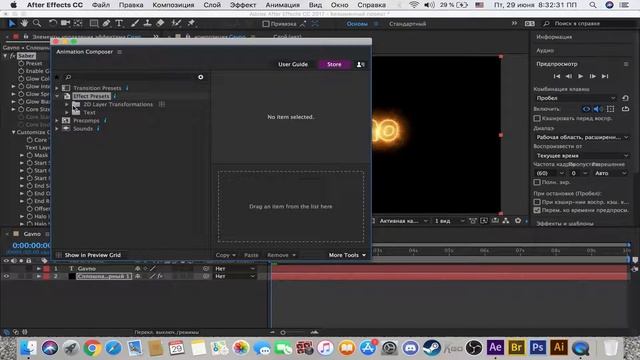Expand Transition Presets category

pyautogui.click(x=57, y=88)
